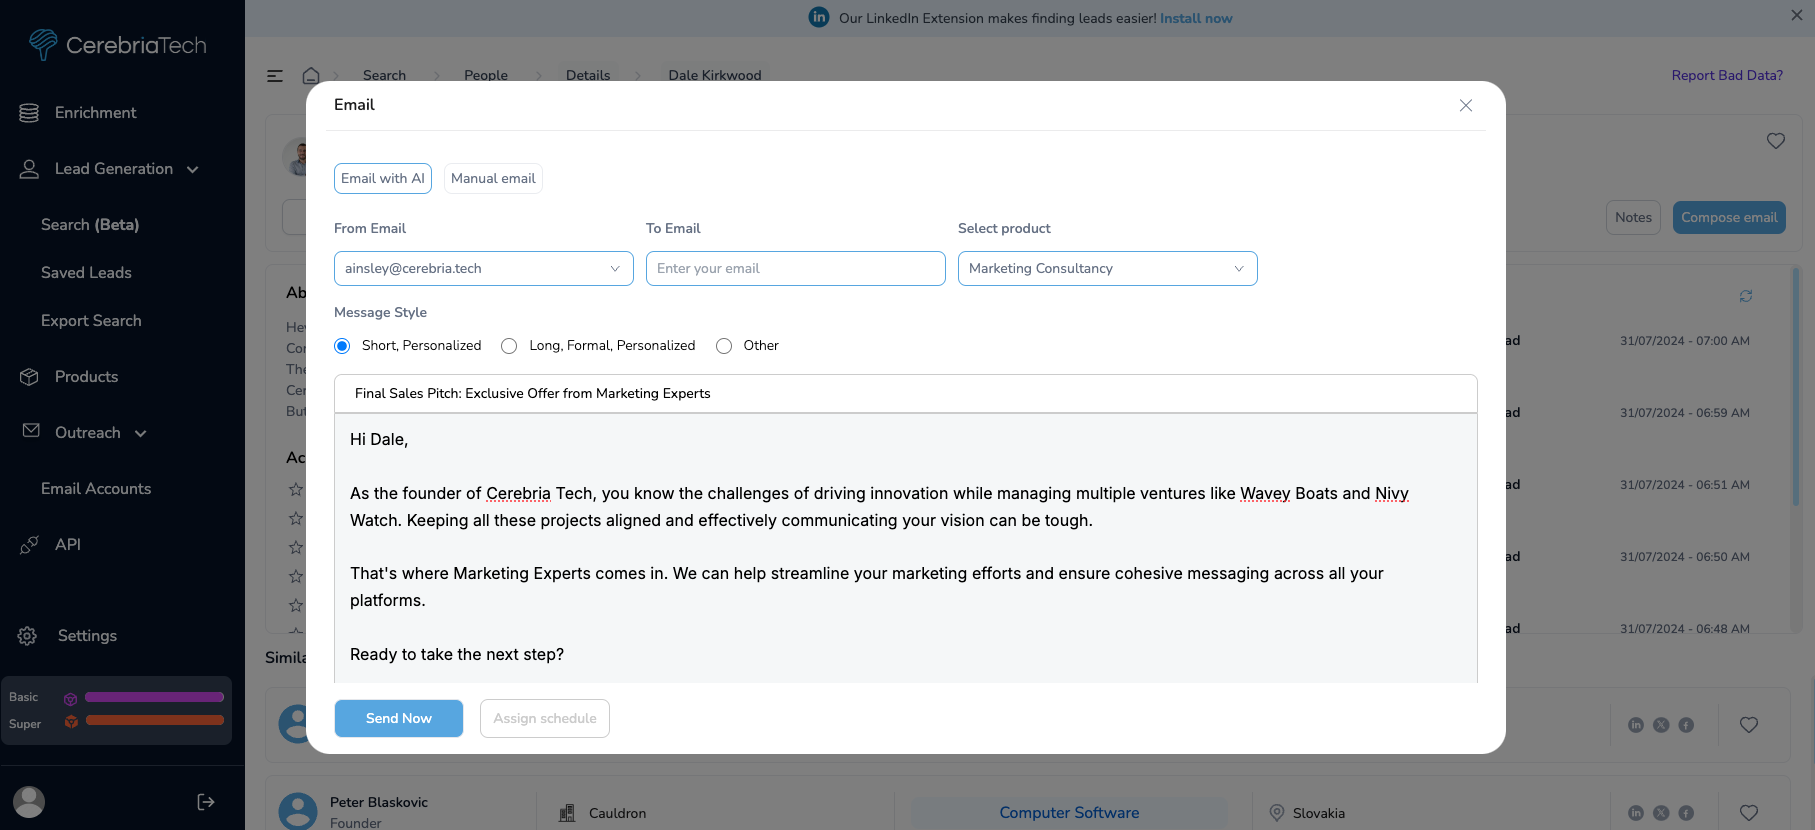Switch to Email with AI tab
Viewport: 1815px width, 830px height.
383,178
